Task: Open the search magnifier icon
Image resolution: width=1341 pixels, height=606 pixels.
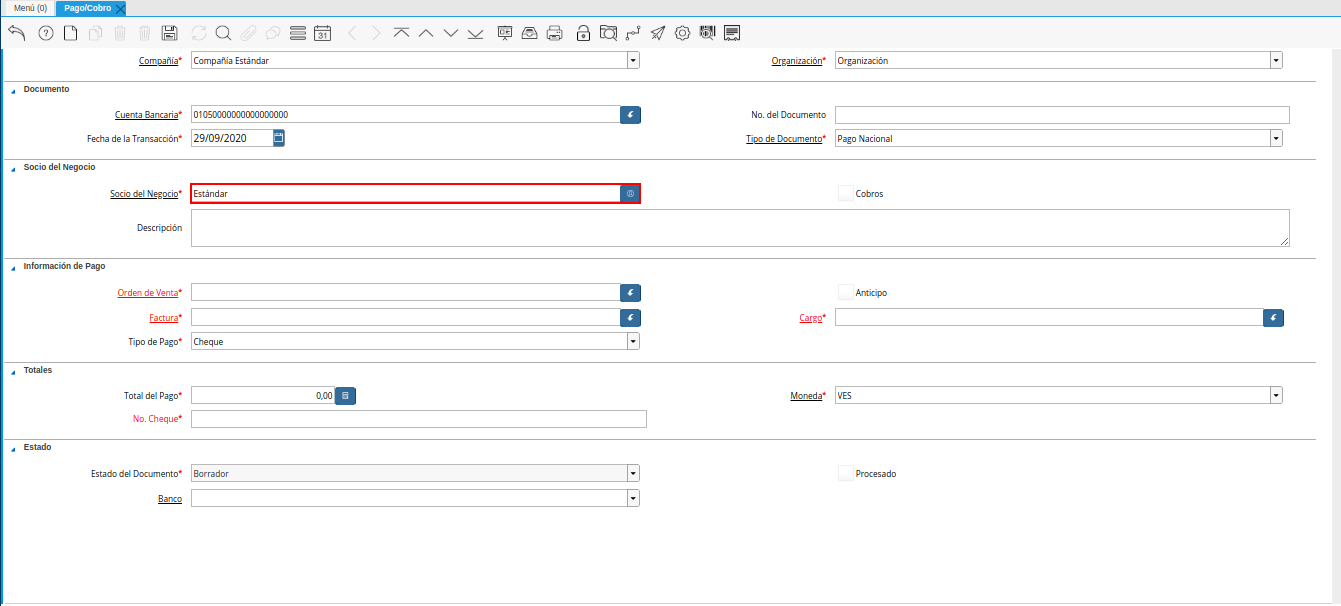Action: coord(223,33)
